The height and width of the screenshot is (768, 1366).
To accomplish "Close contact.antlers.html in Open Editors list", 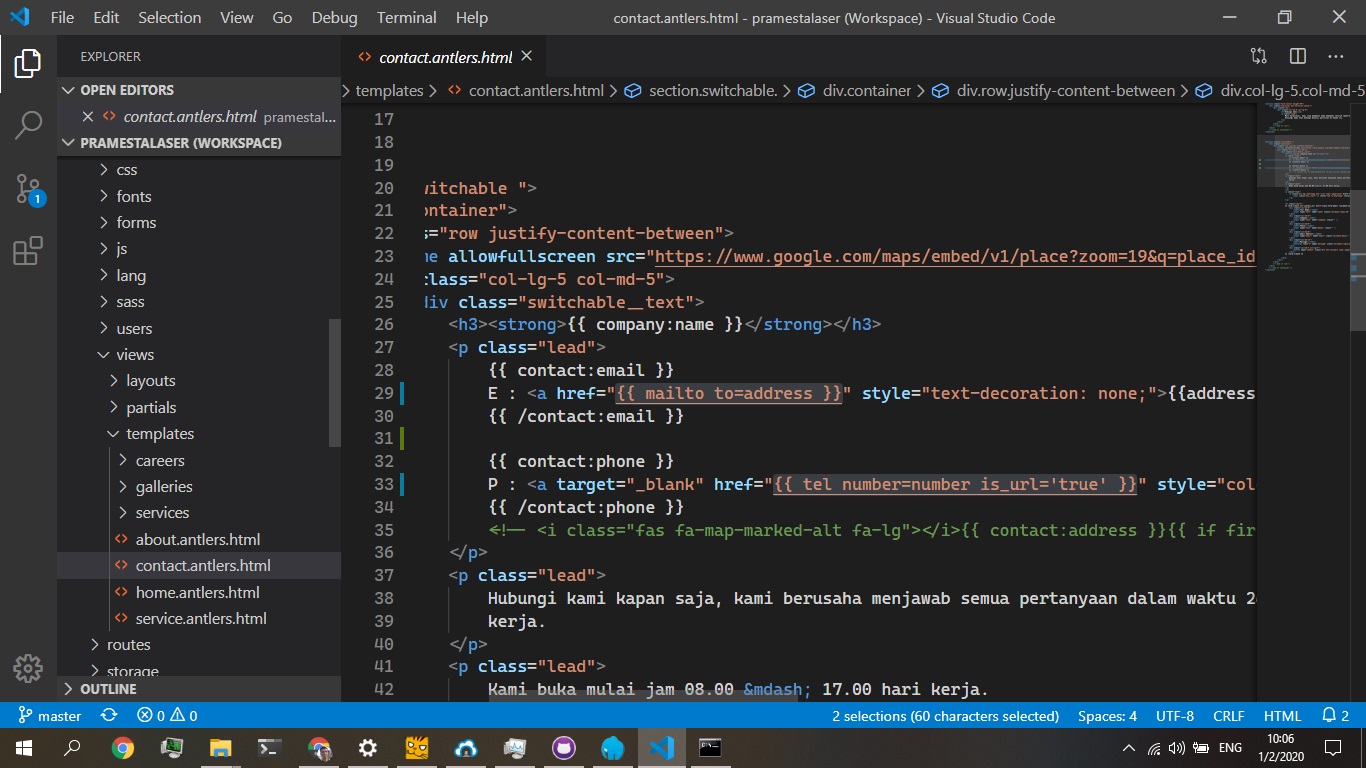I will pyautogui.click(x=87, y=116).
